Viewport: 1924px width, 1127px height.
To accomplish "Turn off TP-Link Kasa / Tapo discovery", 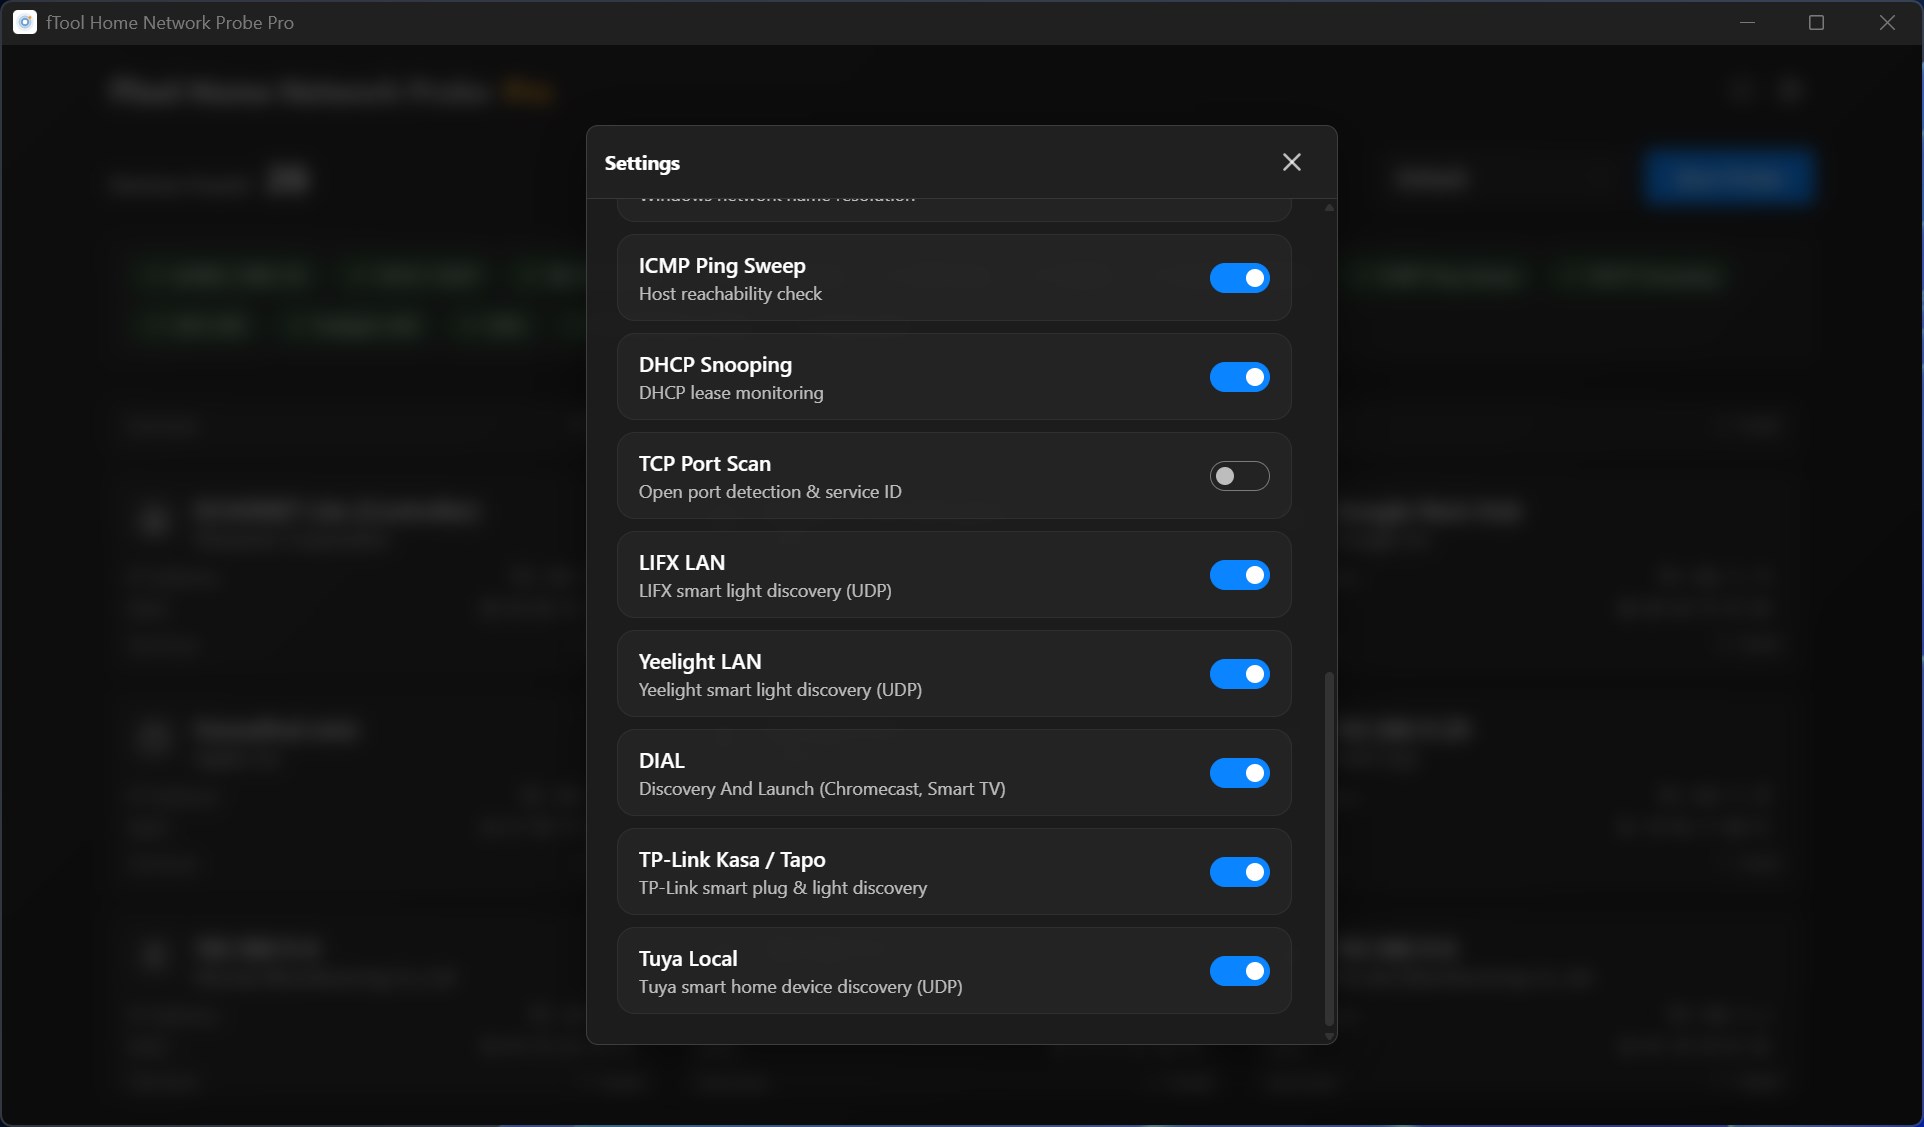I will (x=1239, y=872).
